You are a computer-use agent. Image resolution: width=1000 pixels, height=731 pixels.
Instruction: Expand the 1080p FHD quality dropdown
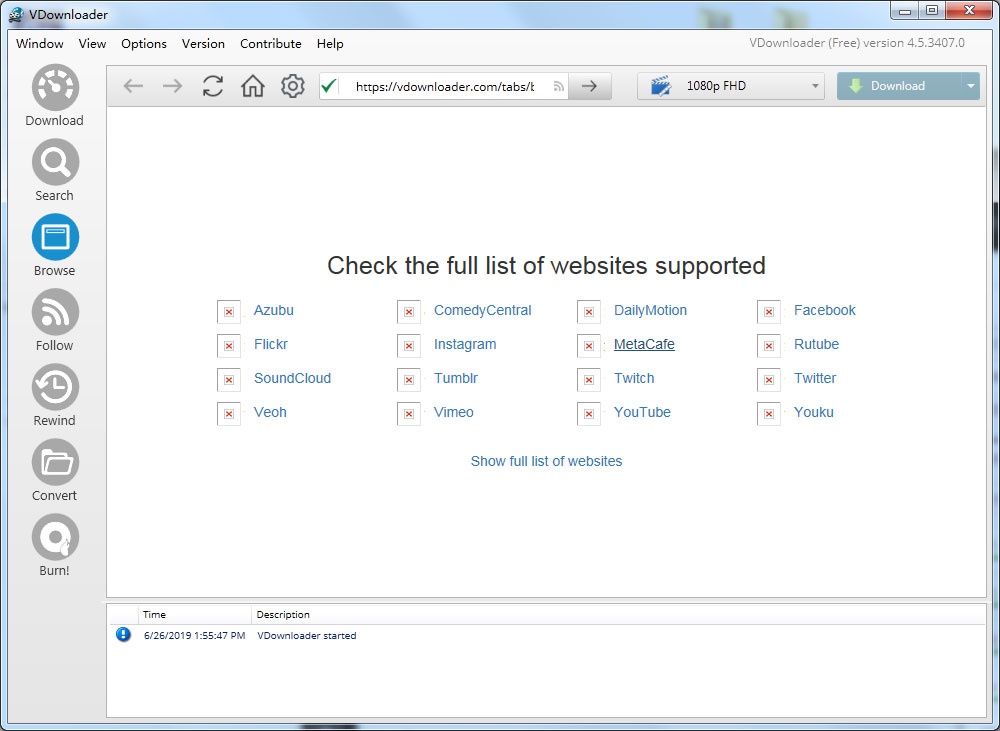pyautogui.click(x=815, y=86)
